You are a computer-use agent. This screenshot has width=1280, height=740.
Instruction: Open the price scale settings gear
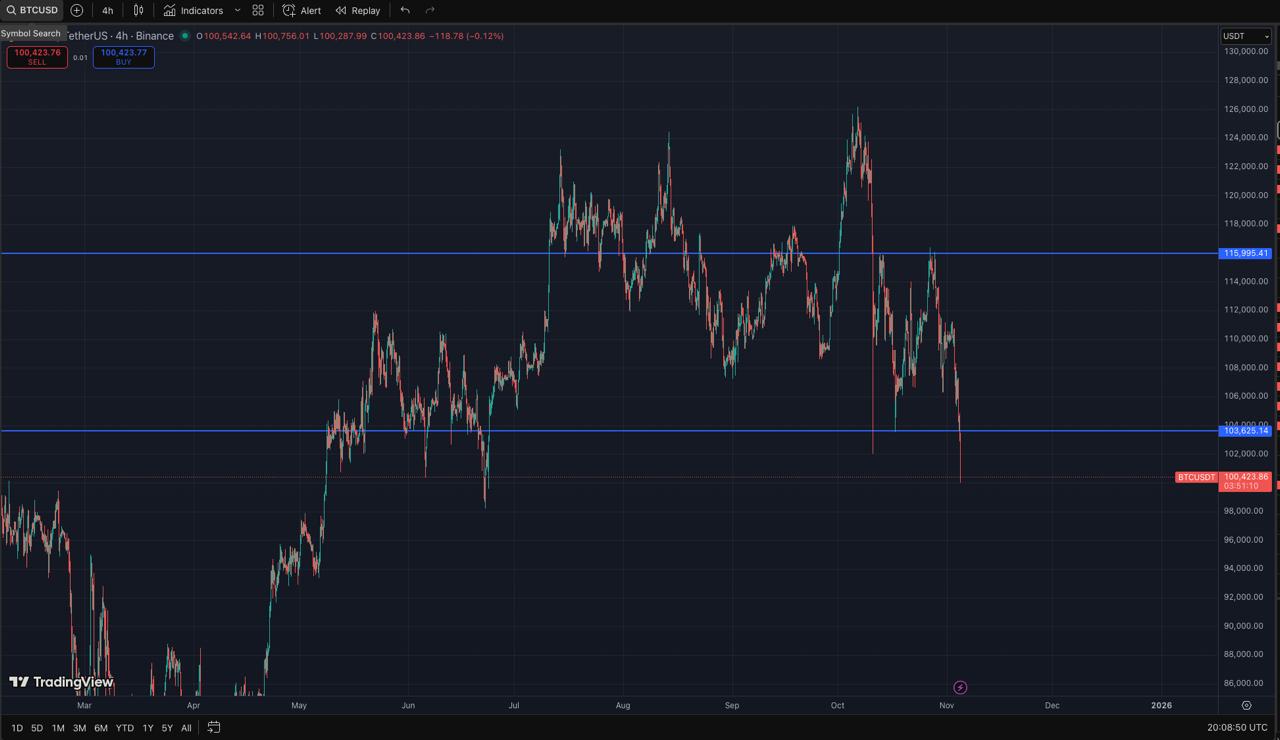point(1246,705)
